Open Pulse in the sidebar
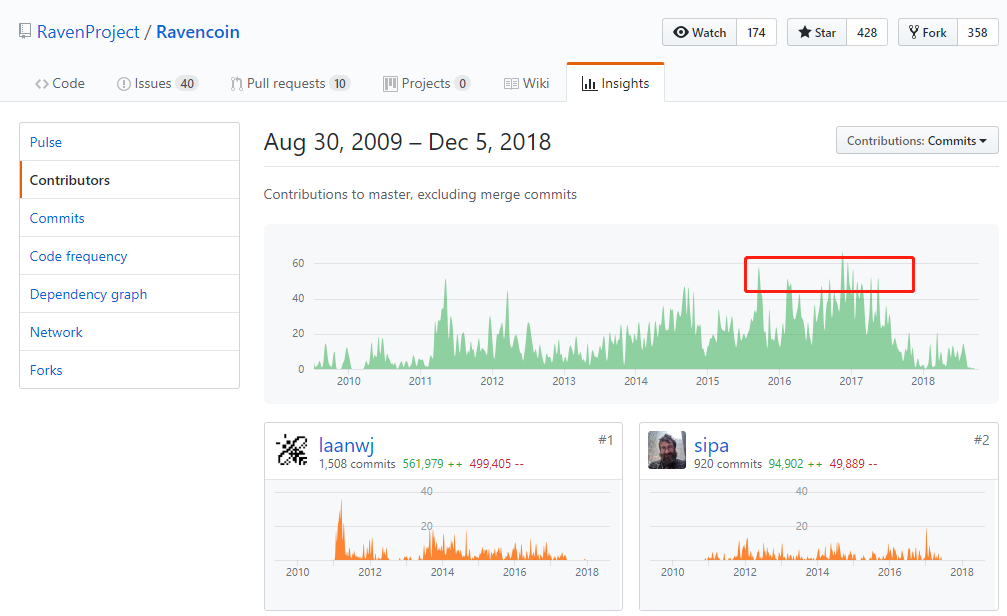The width and height of the screenshot is (1007, 616). pos(130,142)
